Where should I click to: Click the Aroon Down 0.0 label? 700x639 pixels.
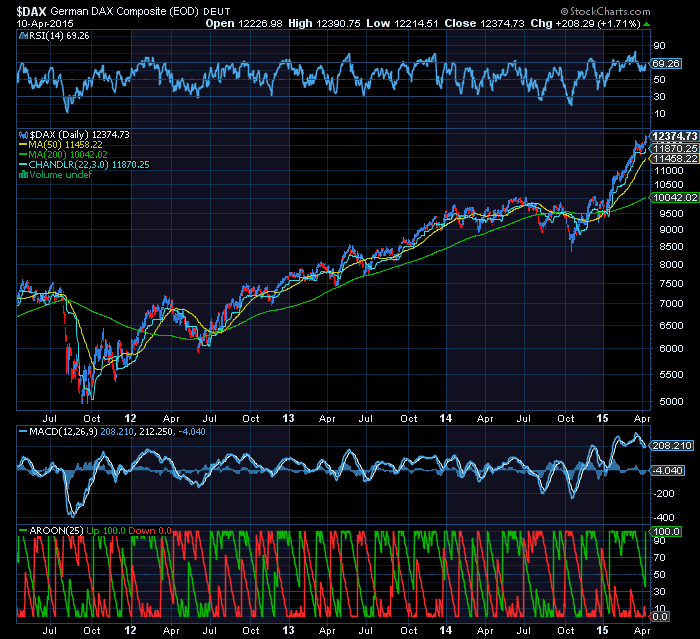[150, 530]
